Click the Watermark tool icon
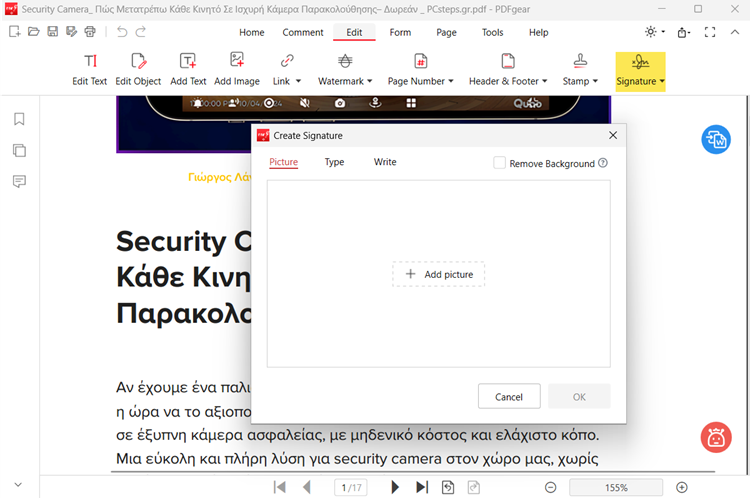Image resolution: width=750 pixels, height=498 pixels. coord(345,61)
